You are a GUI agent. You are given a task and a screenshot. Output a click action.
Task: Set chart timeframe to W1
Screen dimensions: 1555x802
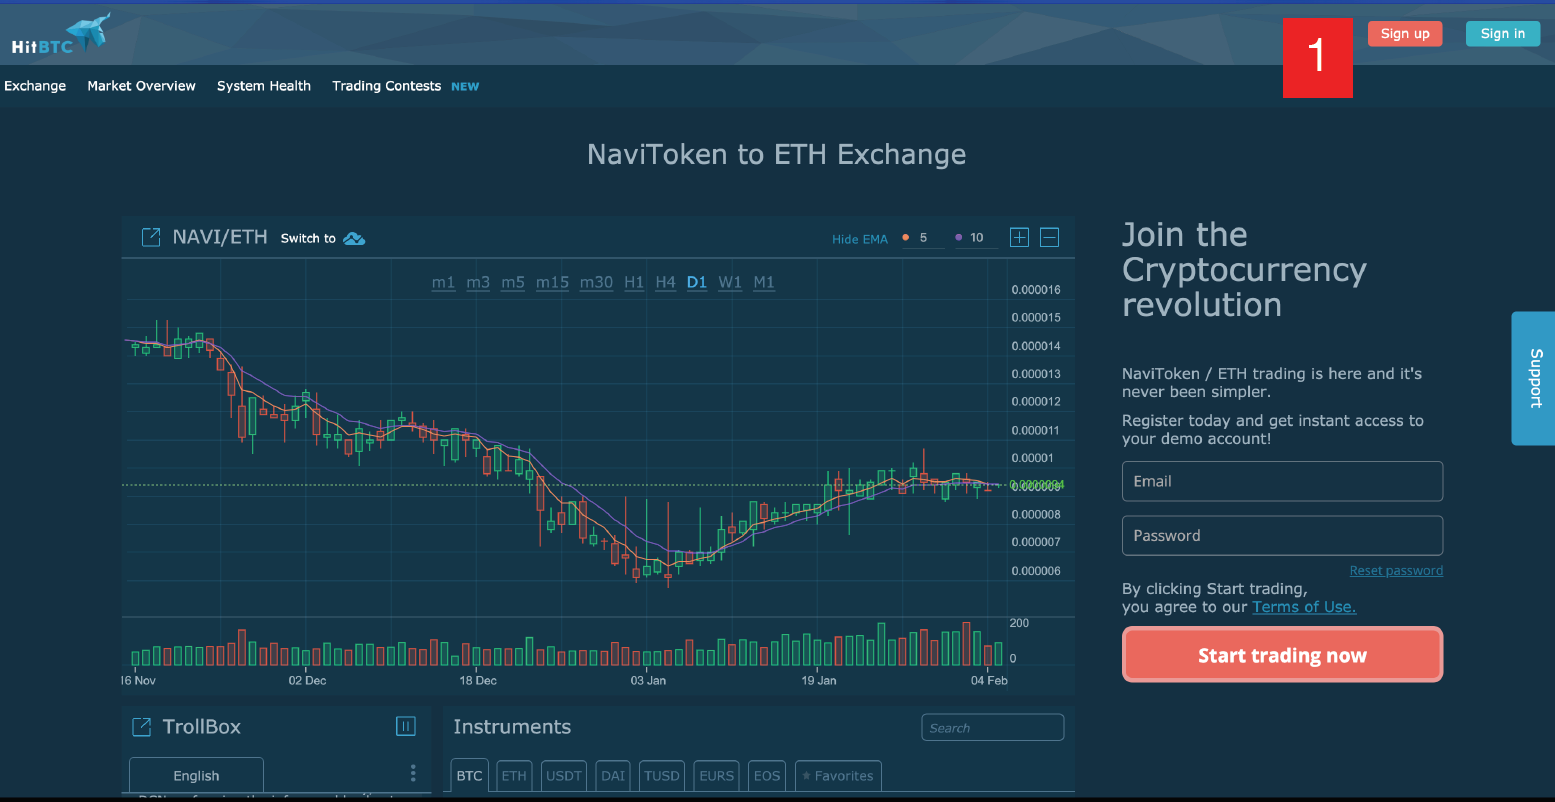(x=730, y=282)
